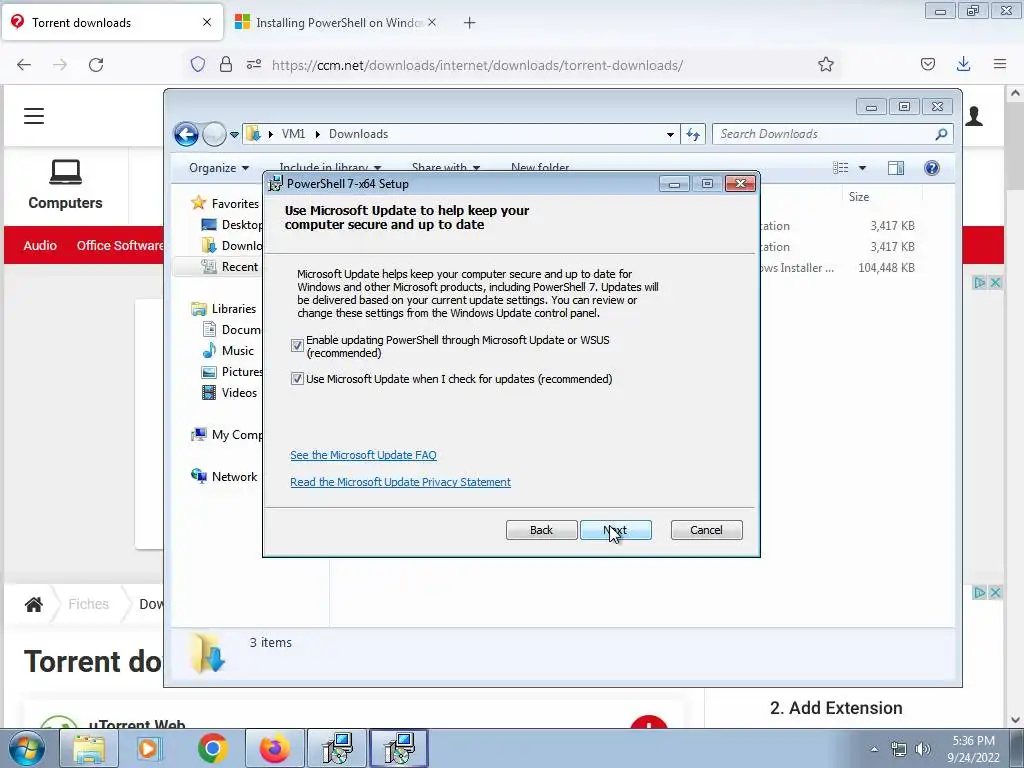The height and width of the screenshot is (768, 1024).
Task: Launch Chrome from the taskbar
Action: pos(212,749)
